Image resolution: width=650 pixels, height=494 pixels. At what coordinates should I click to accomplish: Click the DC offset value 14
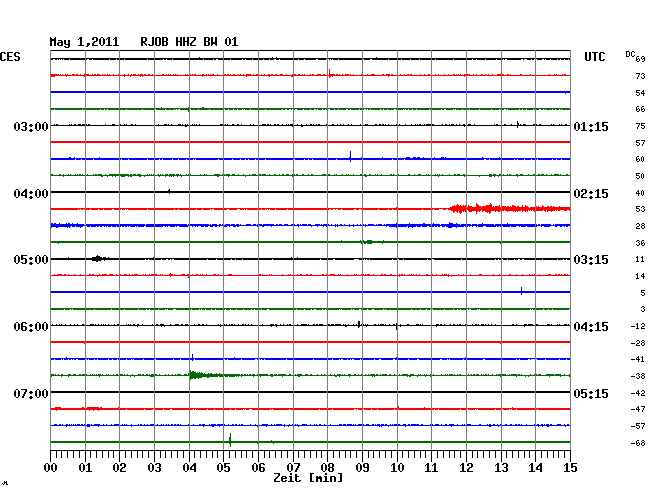(x=640, y=276)
